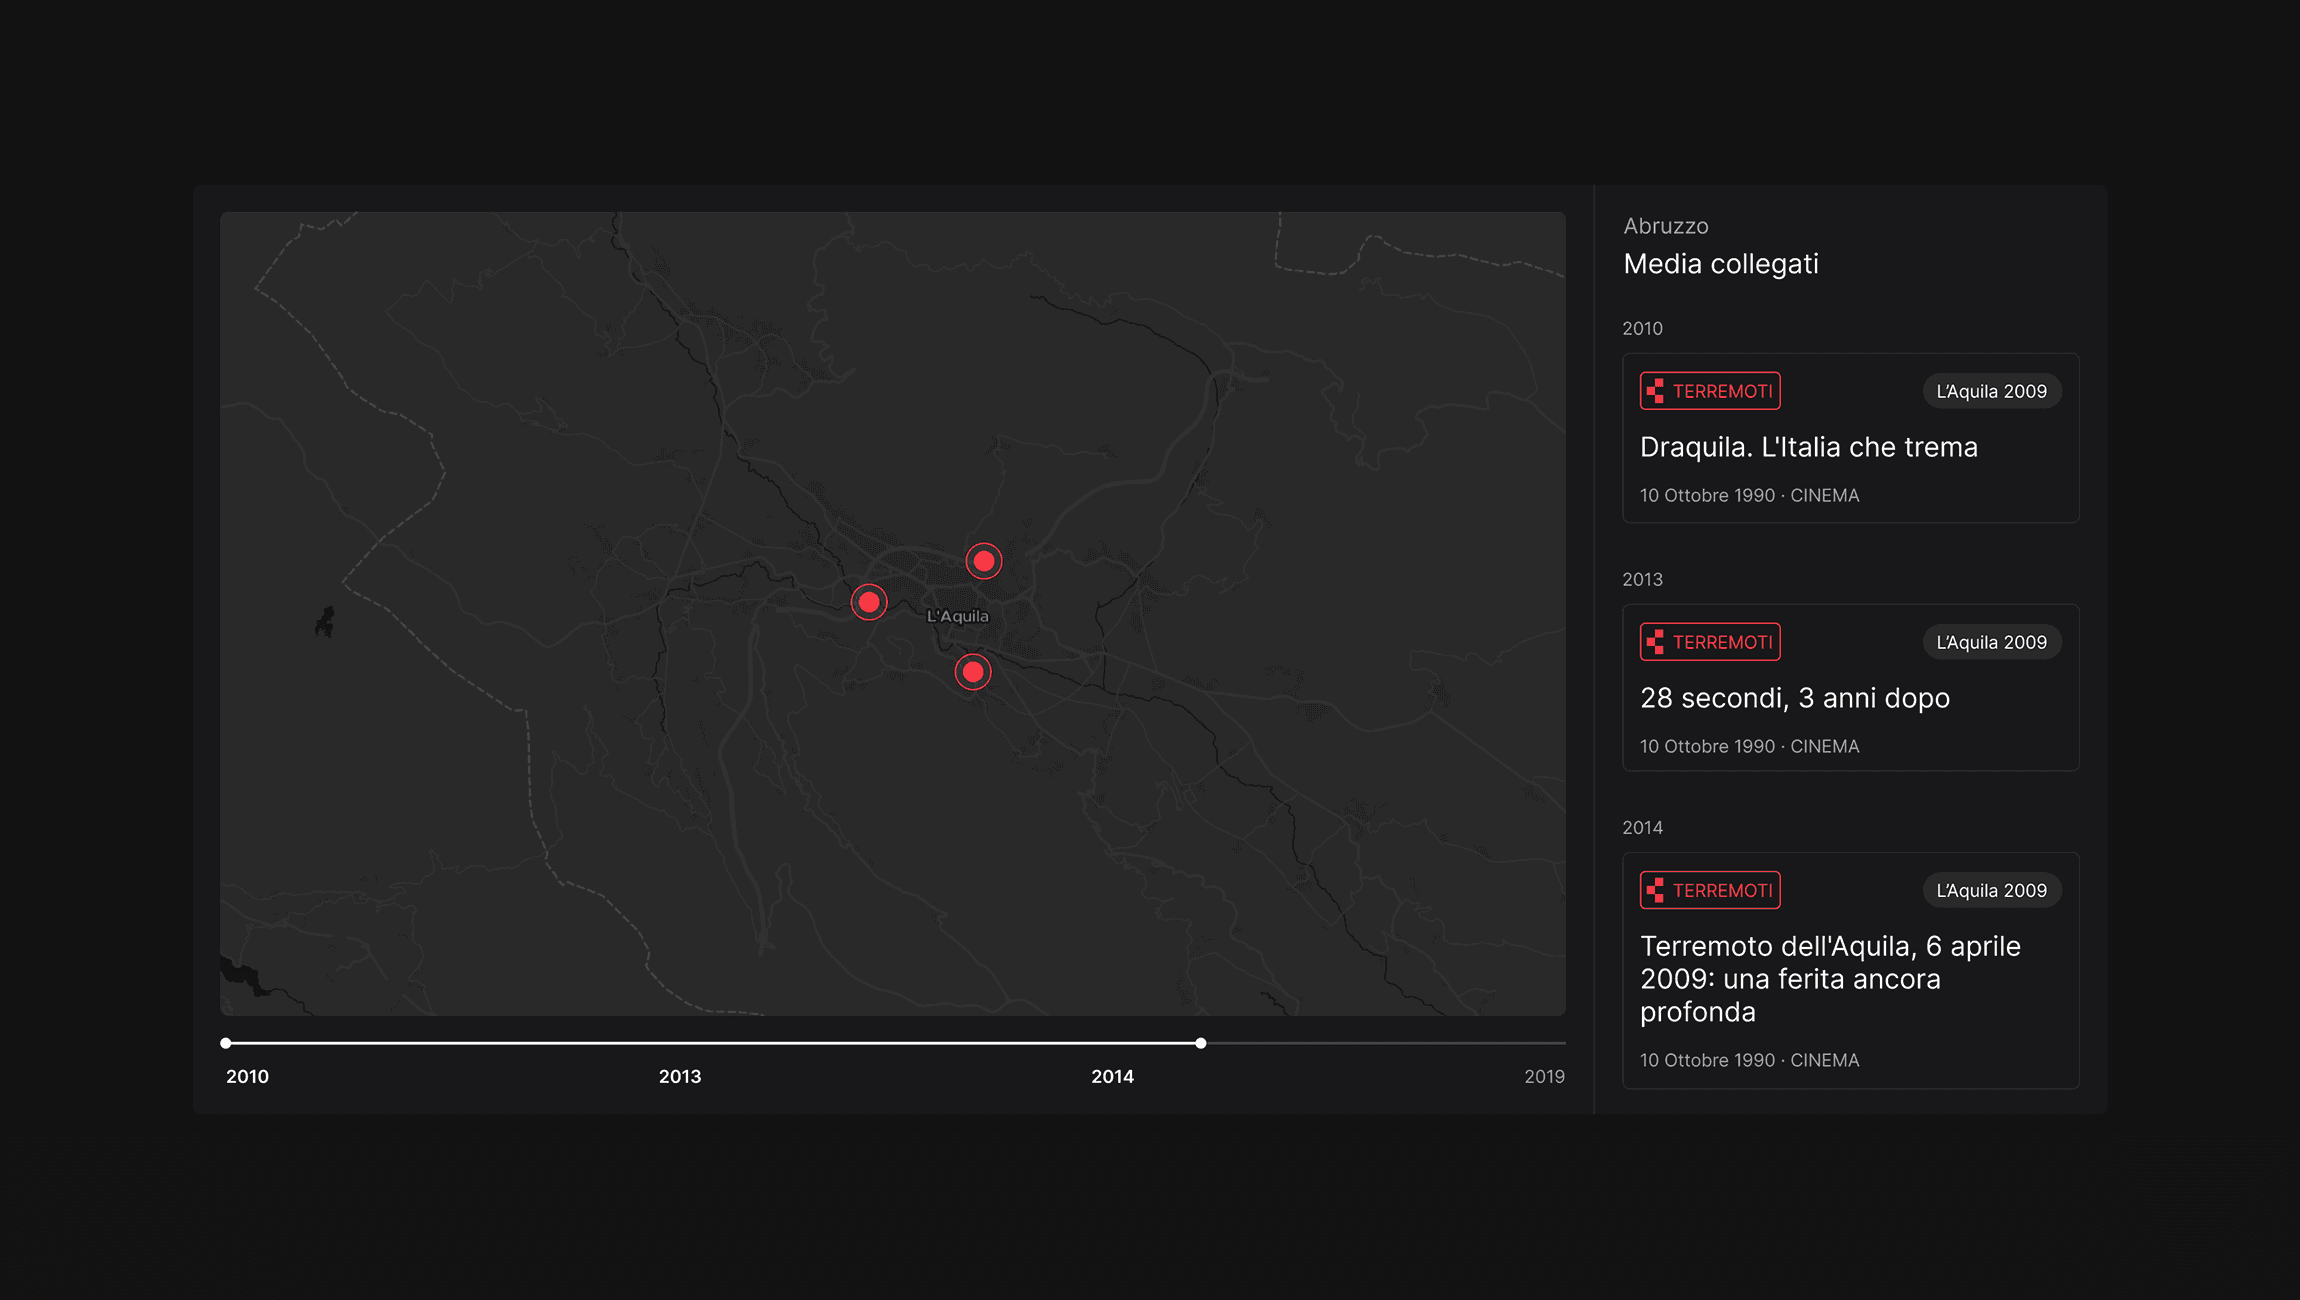Screen dimensions: 2300x1300
Task: Click TERREMOTI tag on Terremoto dell'Aquila card
Action: [x=1710, y=890]
